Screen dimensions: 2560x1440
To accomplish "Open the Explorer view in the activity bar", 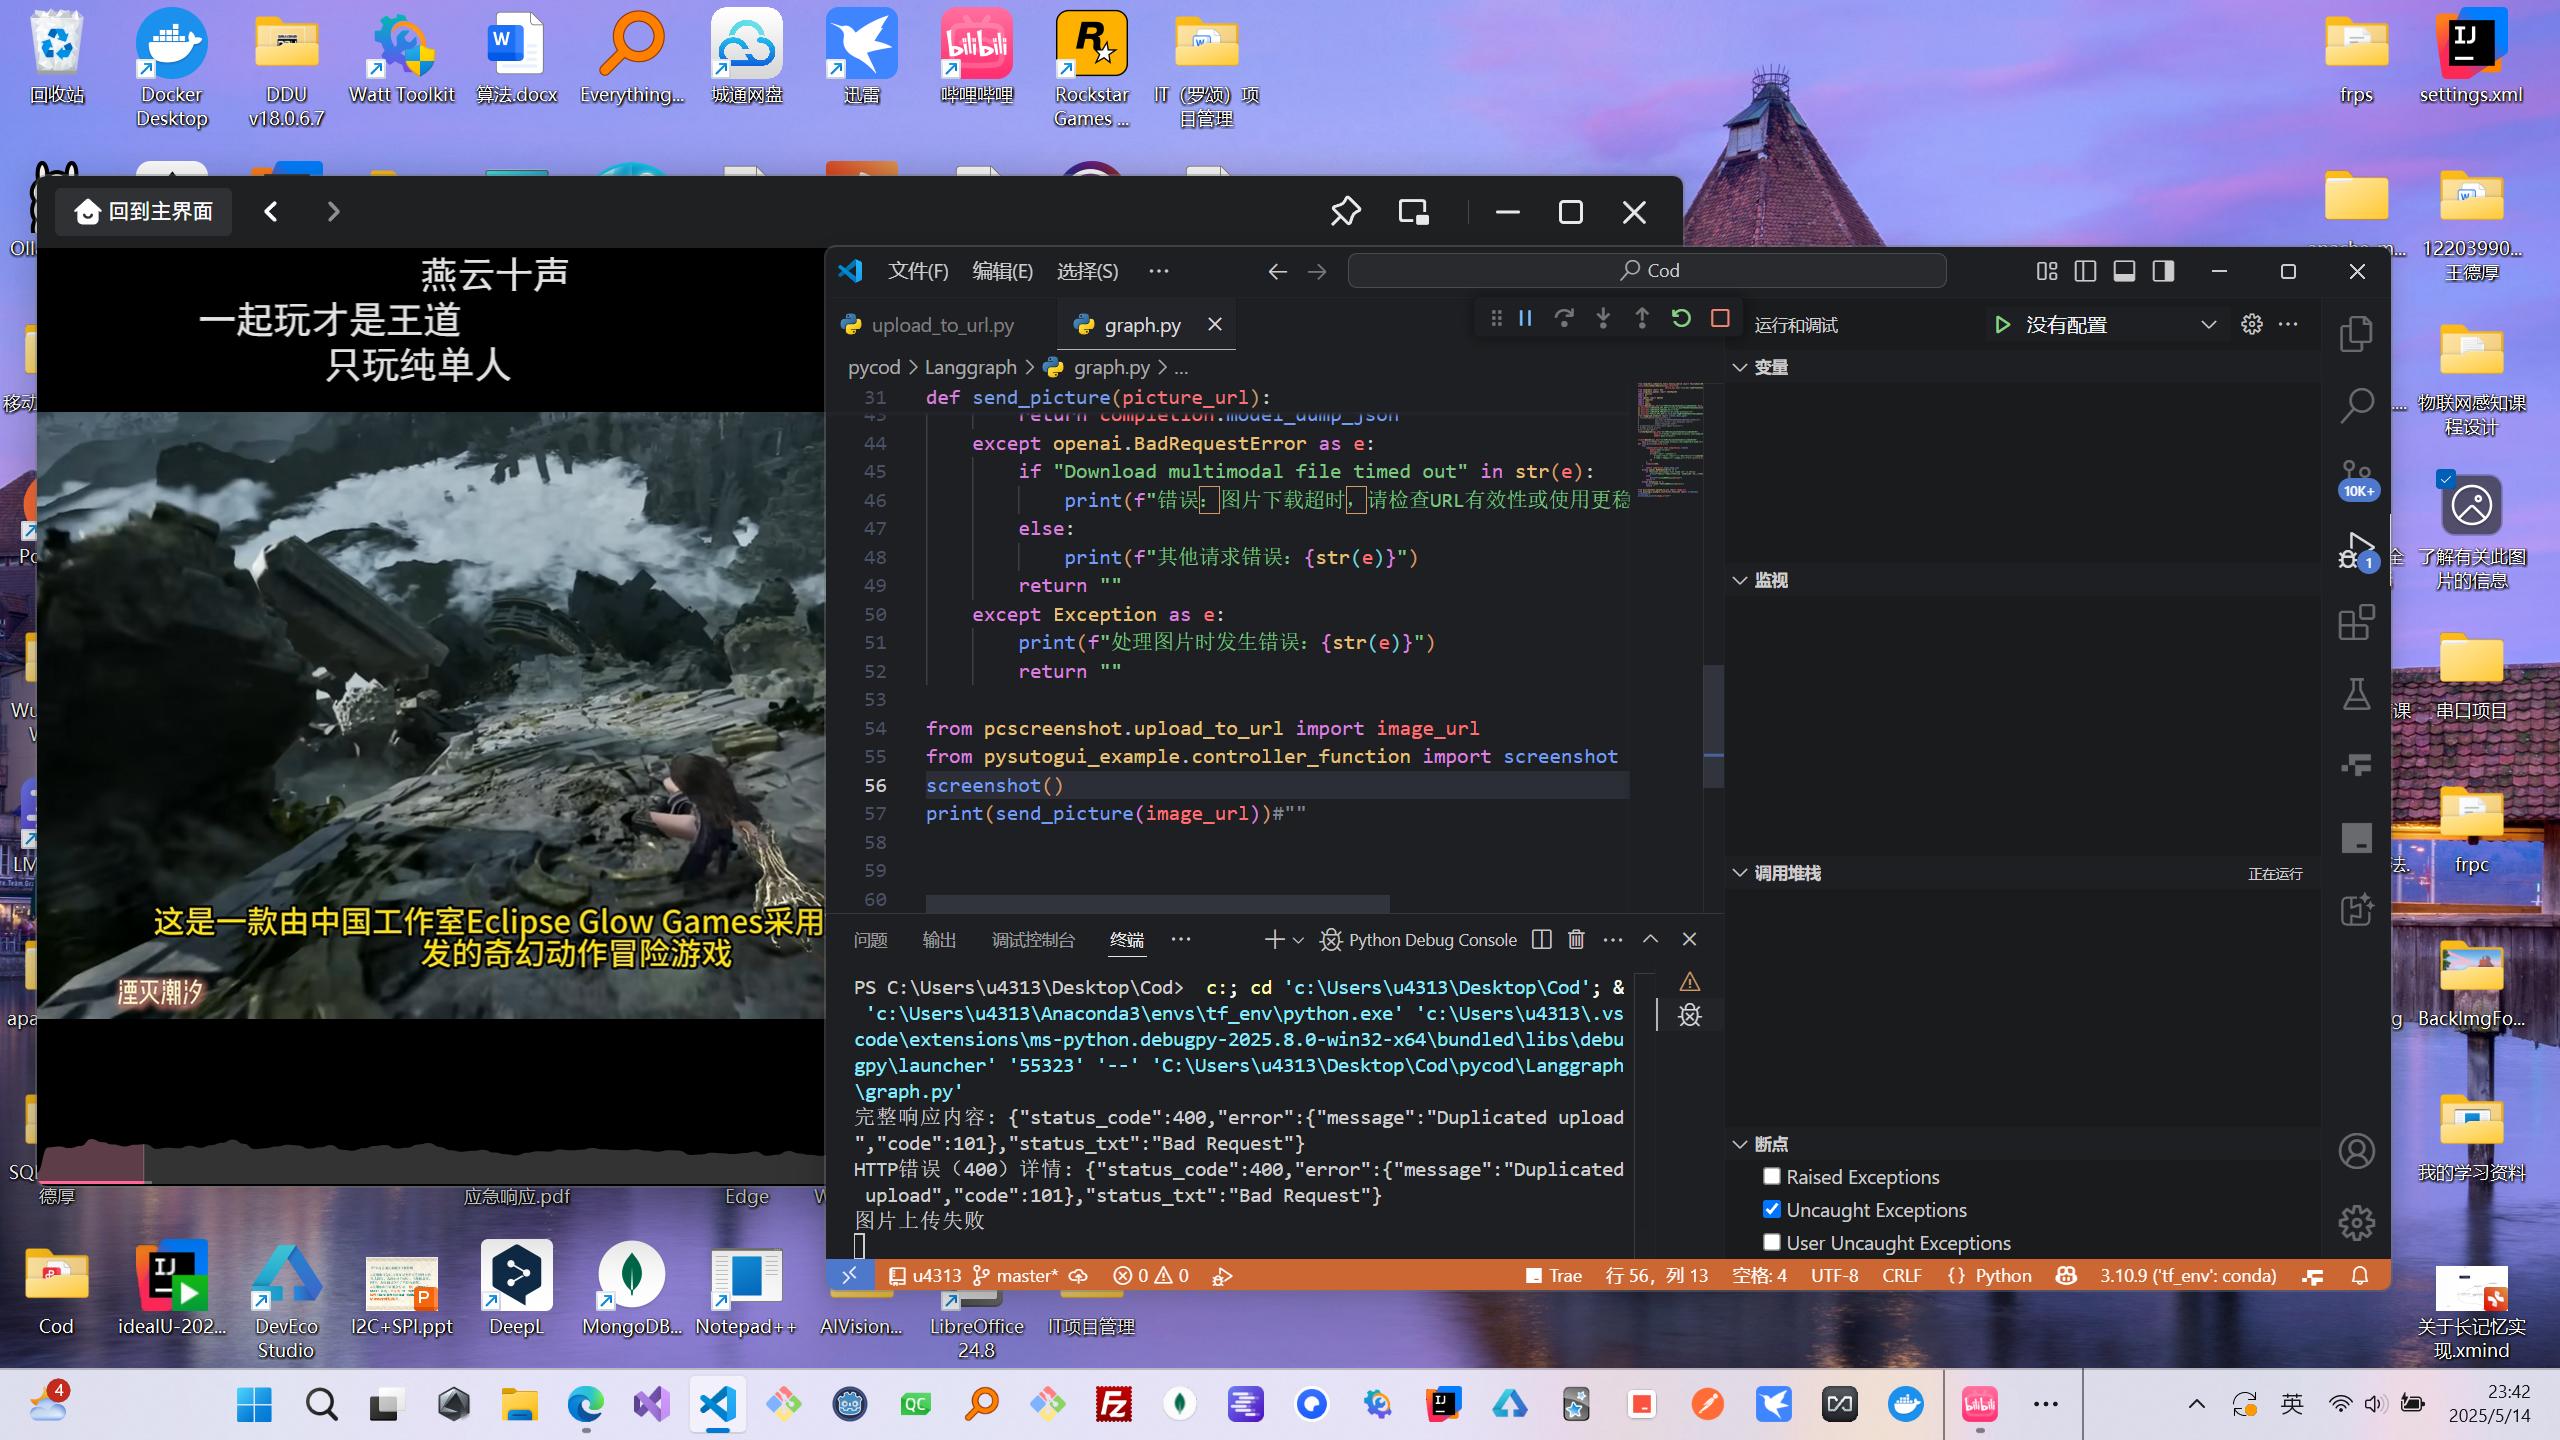I will [x=2356, y=334].
